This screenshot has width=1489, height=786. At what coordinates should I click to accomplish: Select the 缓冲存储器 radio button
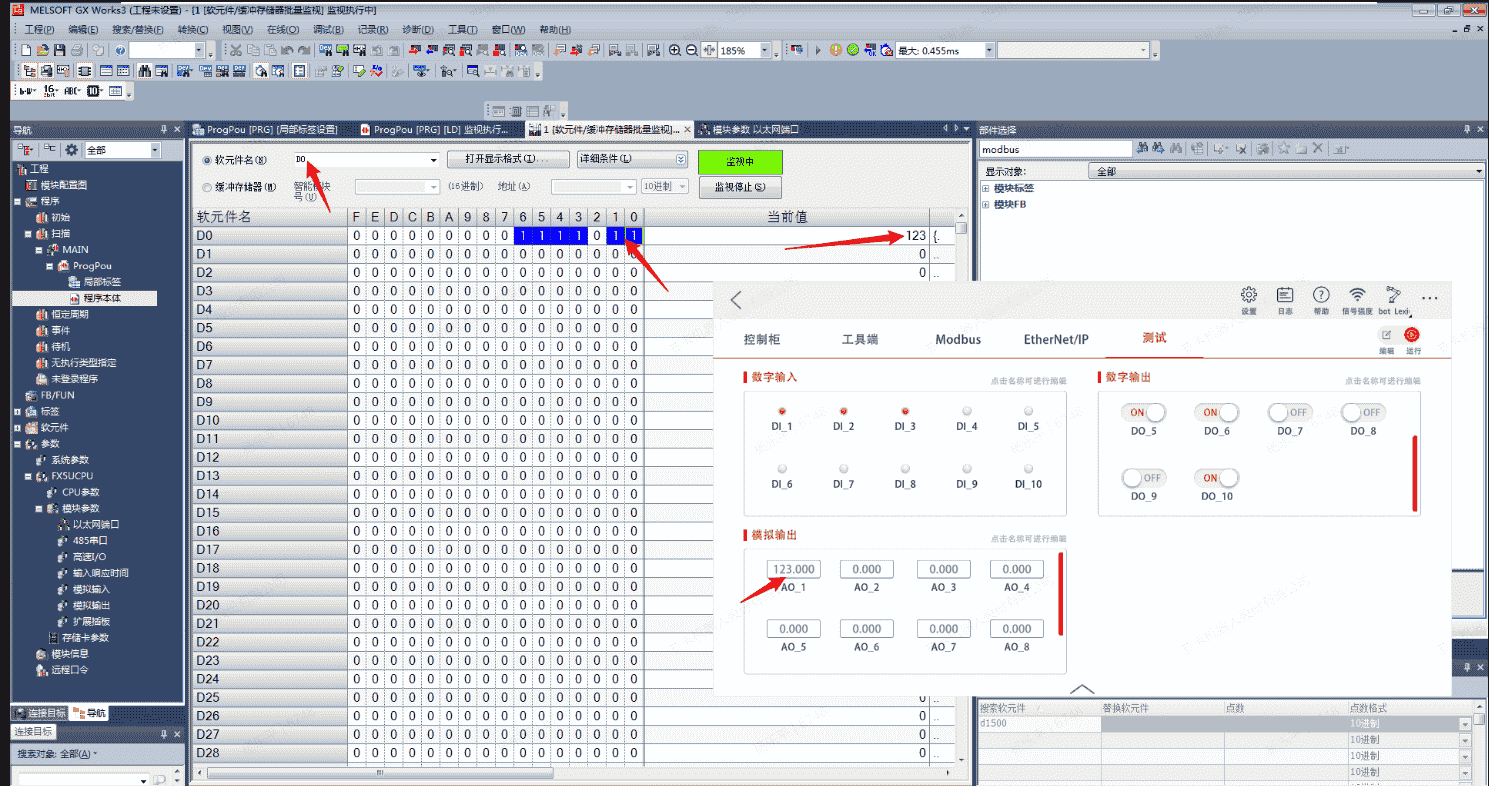click(207, 187)
